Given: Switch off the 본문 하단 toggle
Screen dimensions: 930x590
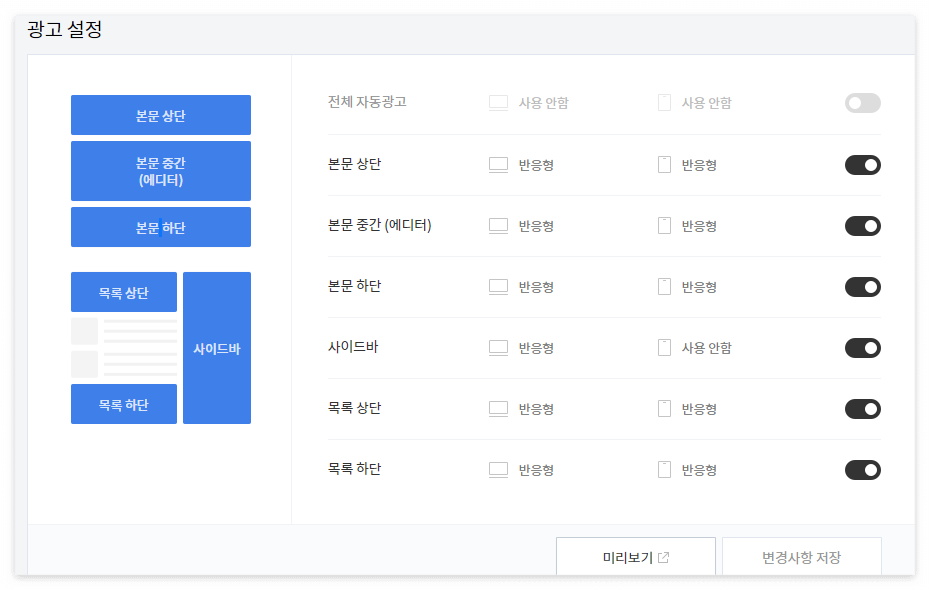Looking at the screenshot, I should click(862, 287).
